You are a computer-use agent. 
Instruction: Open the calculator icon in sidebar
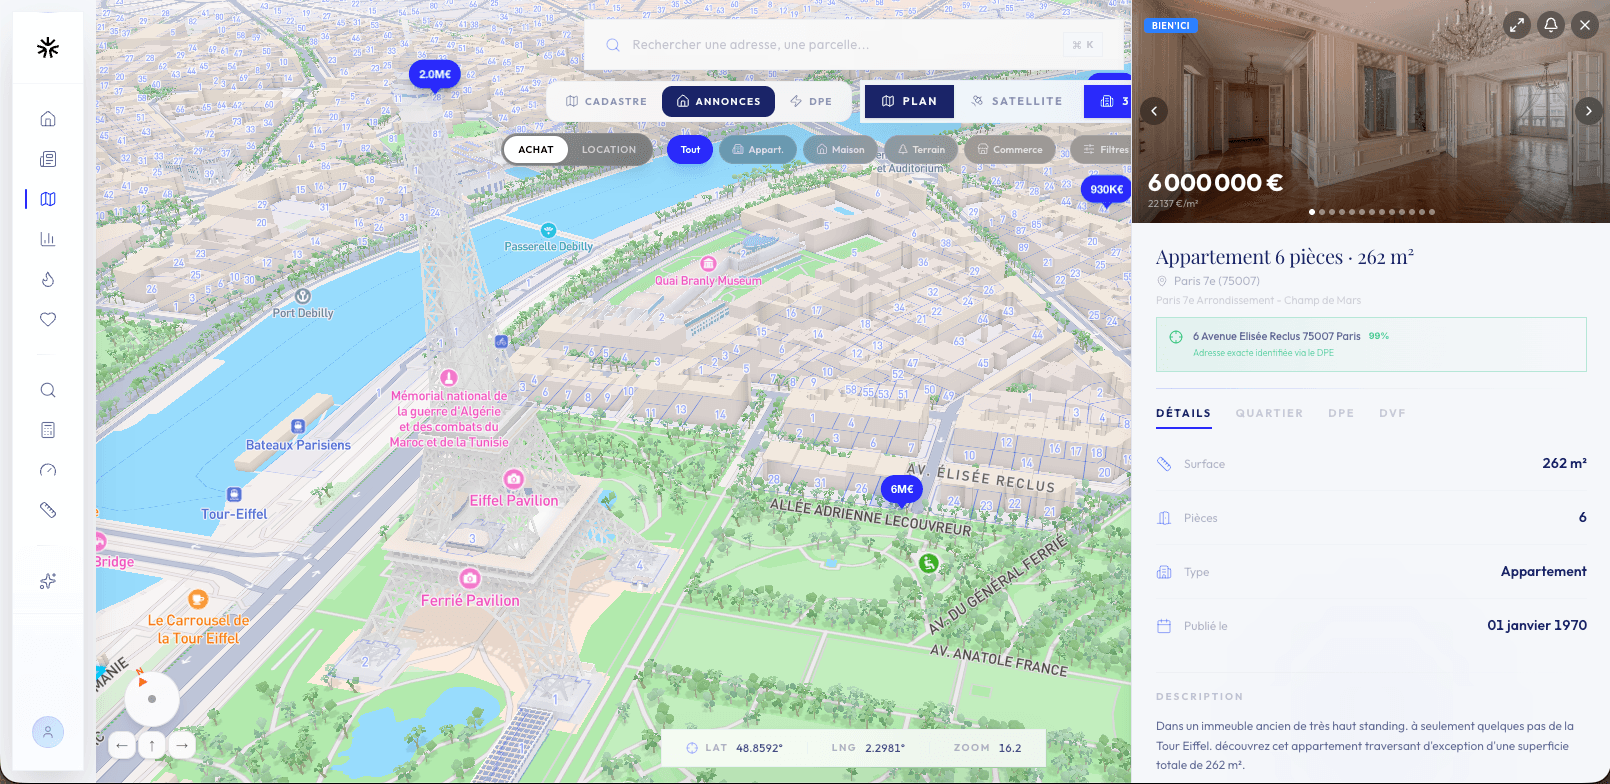point(48,430)
